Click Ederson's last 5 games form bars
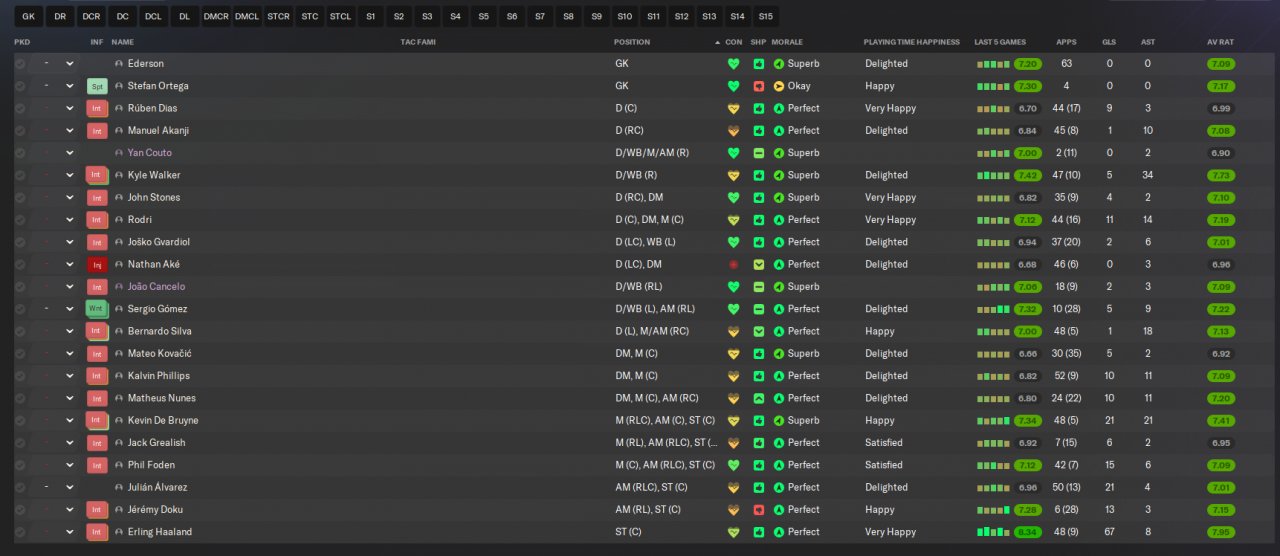Viewport: 1280px width, 556px height. [x=993, y=64]
